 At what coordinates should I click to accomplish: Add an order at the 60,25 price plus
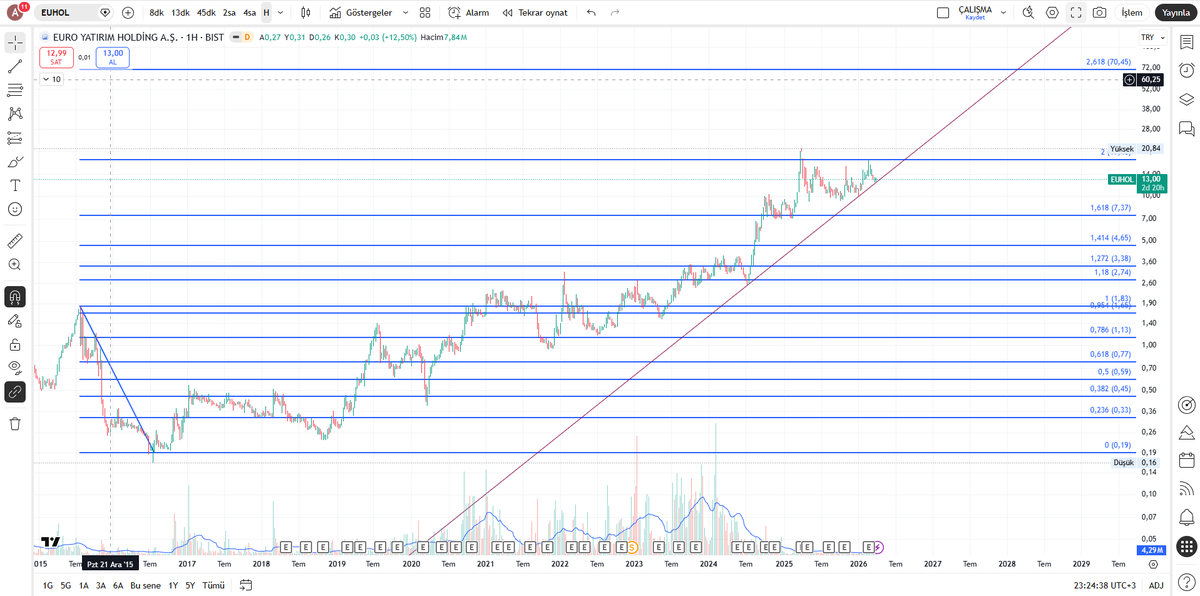point(1130,79)
